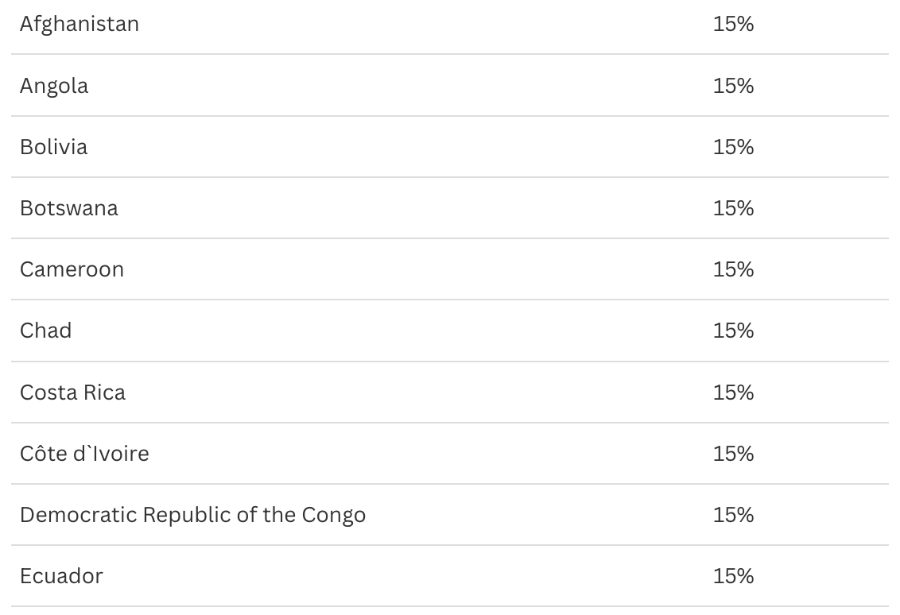Click Costa Rica's 15% value

click(x=733, y=392)
